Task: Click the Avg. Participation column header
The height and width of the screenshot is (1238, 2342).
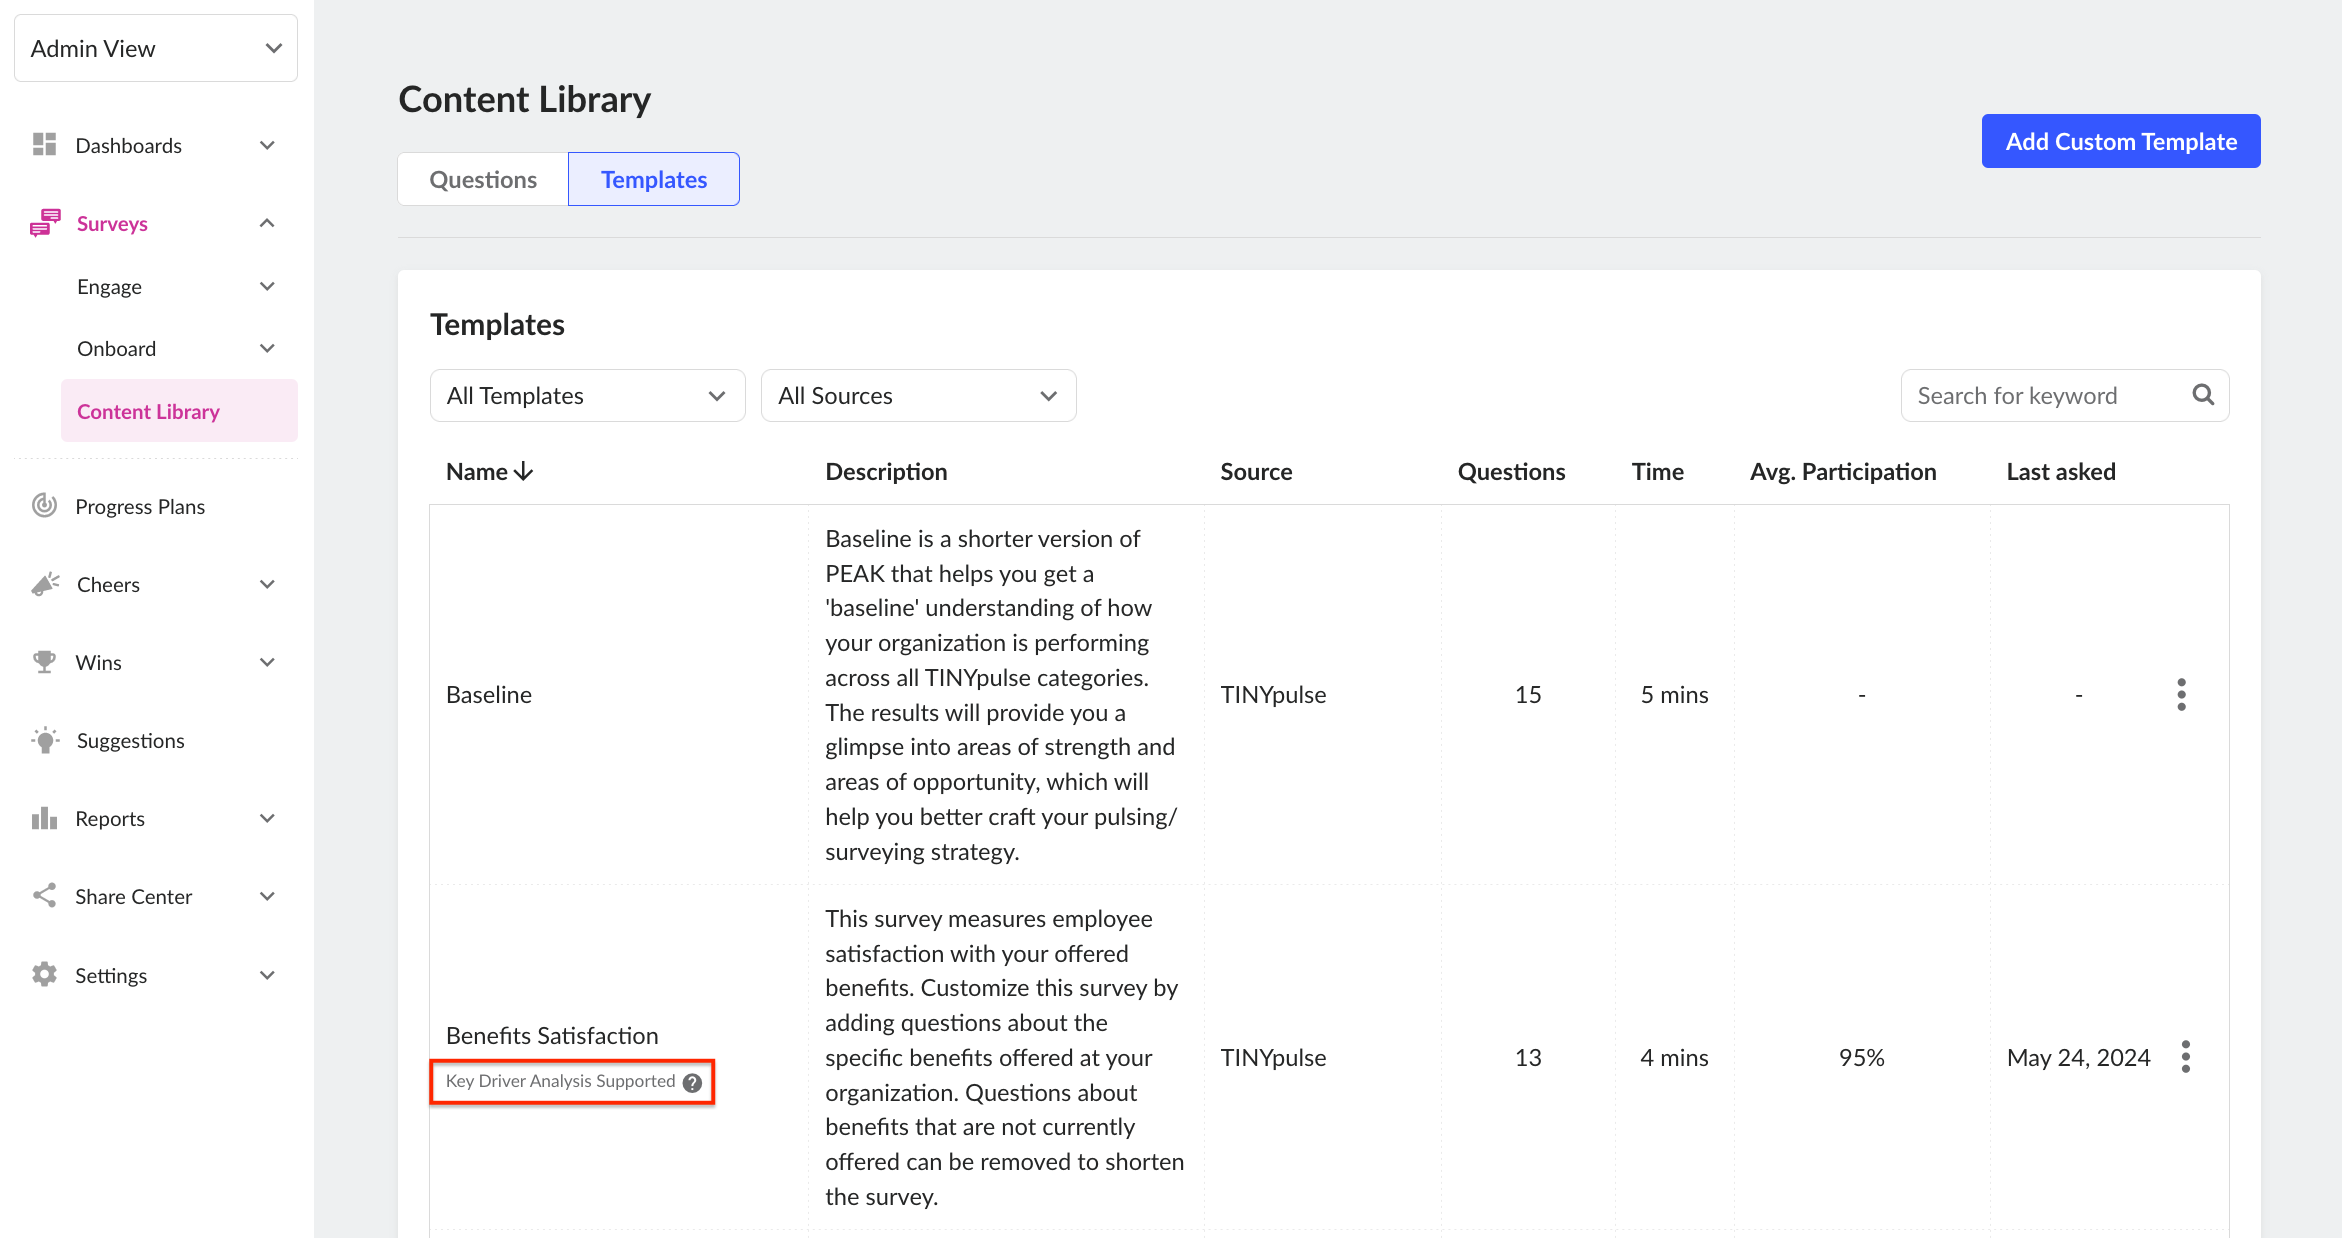Action: tap(1843, 472)
